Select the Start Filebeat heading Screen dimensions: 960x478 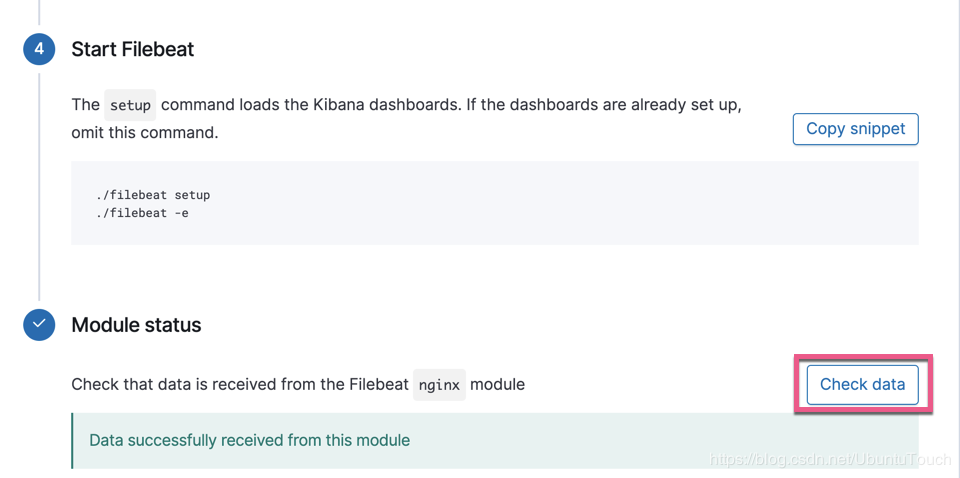click(x=133, y=49)
